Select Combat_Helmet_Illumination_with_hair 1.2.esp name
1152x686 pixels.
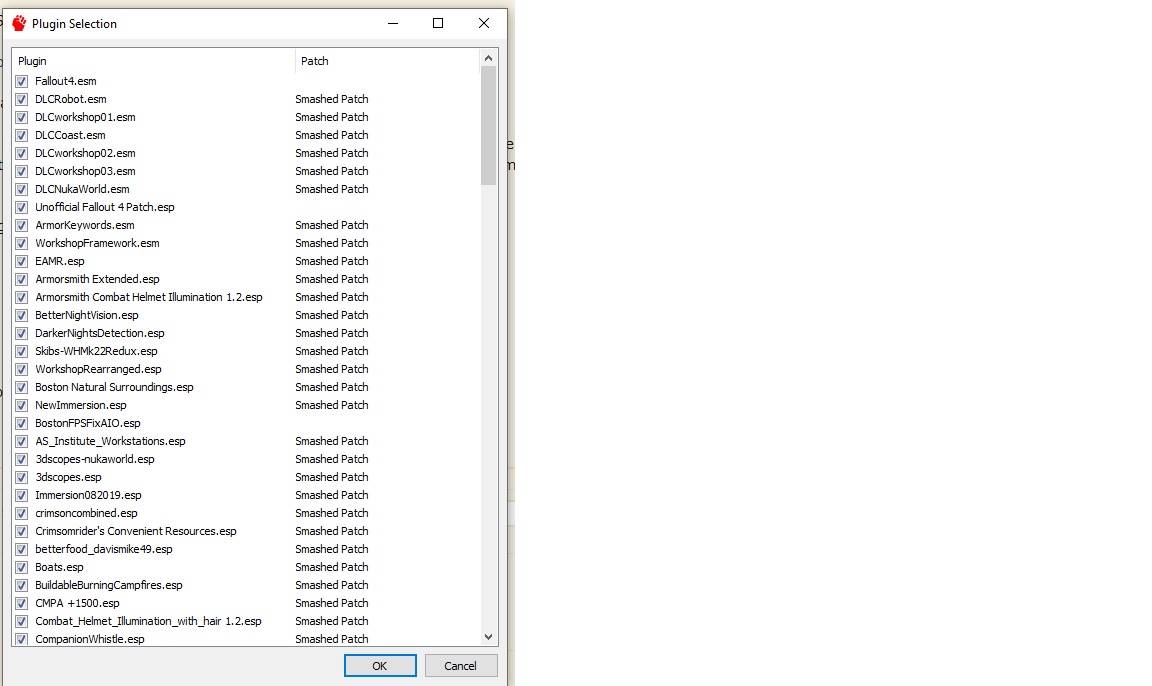(148, 621)
